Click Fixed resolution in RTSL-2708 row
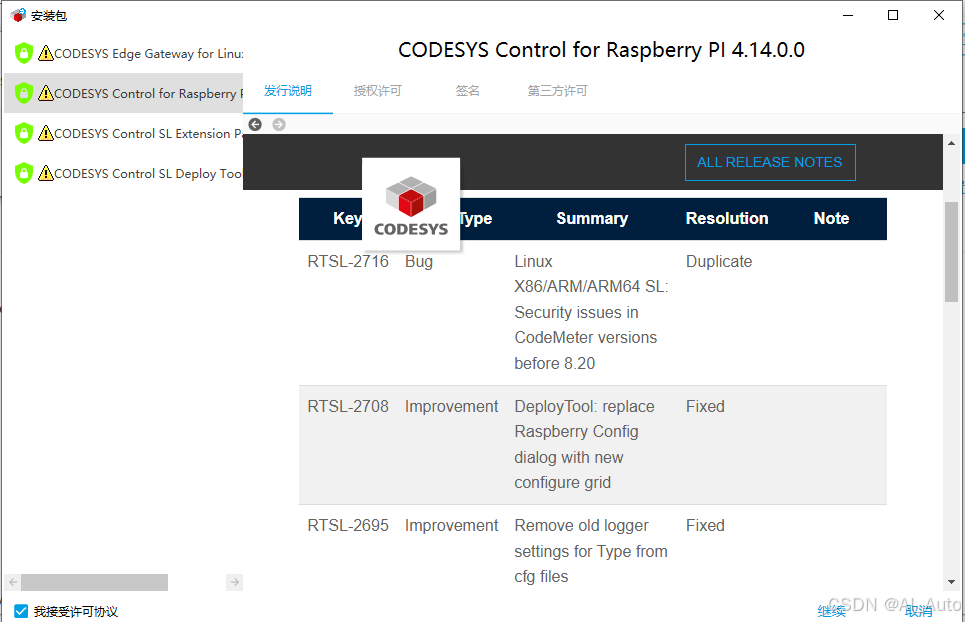965x622 pixels. (x=705, y=407)
